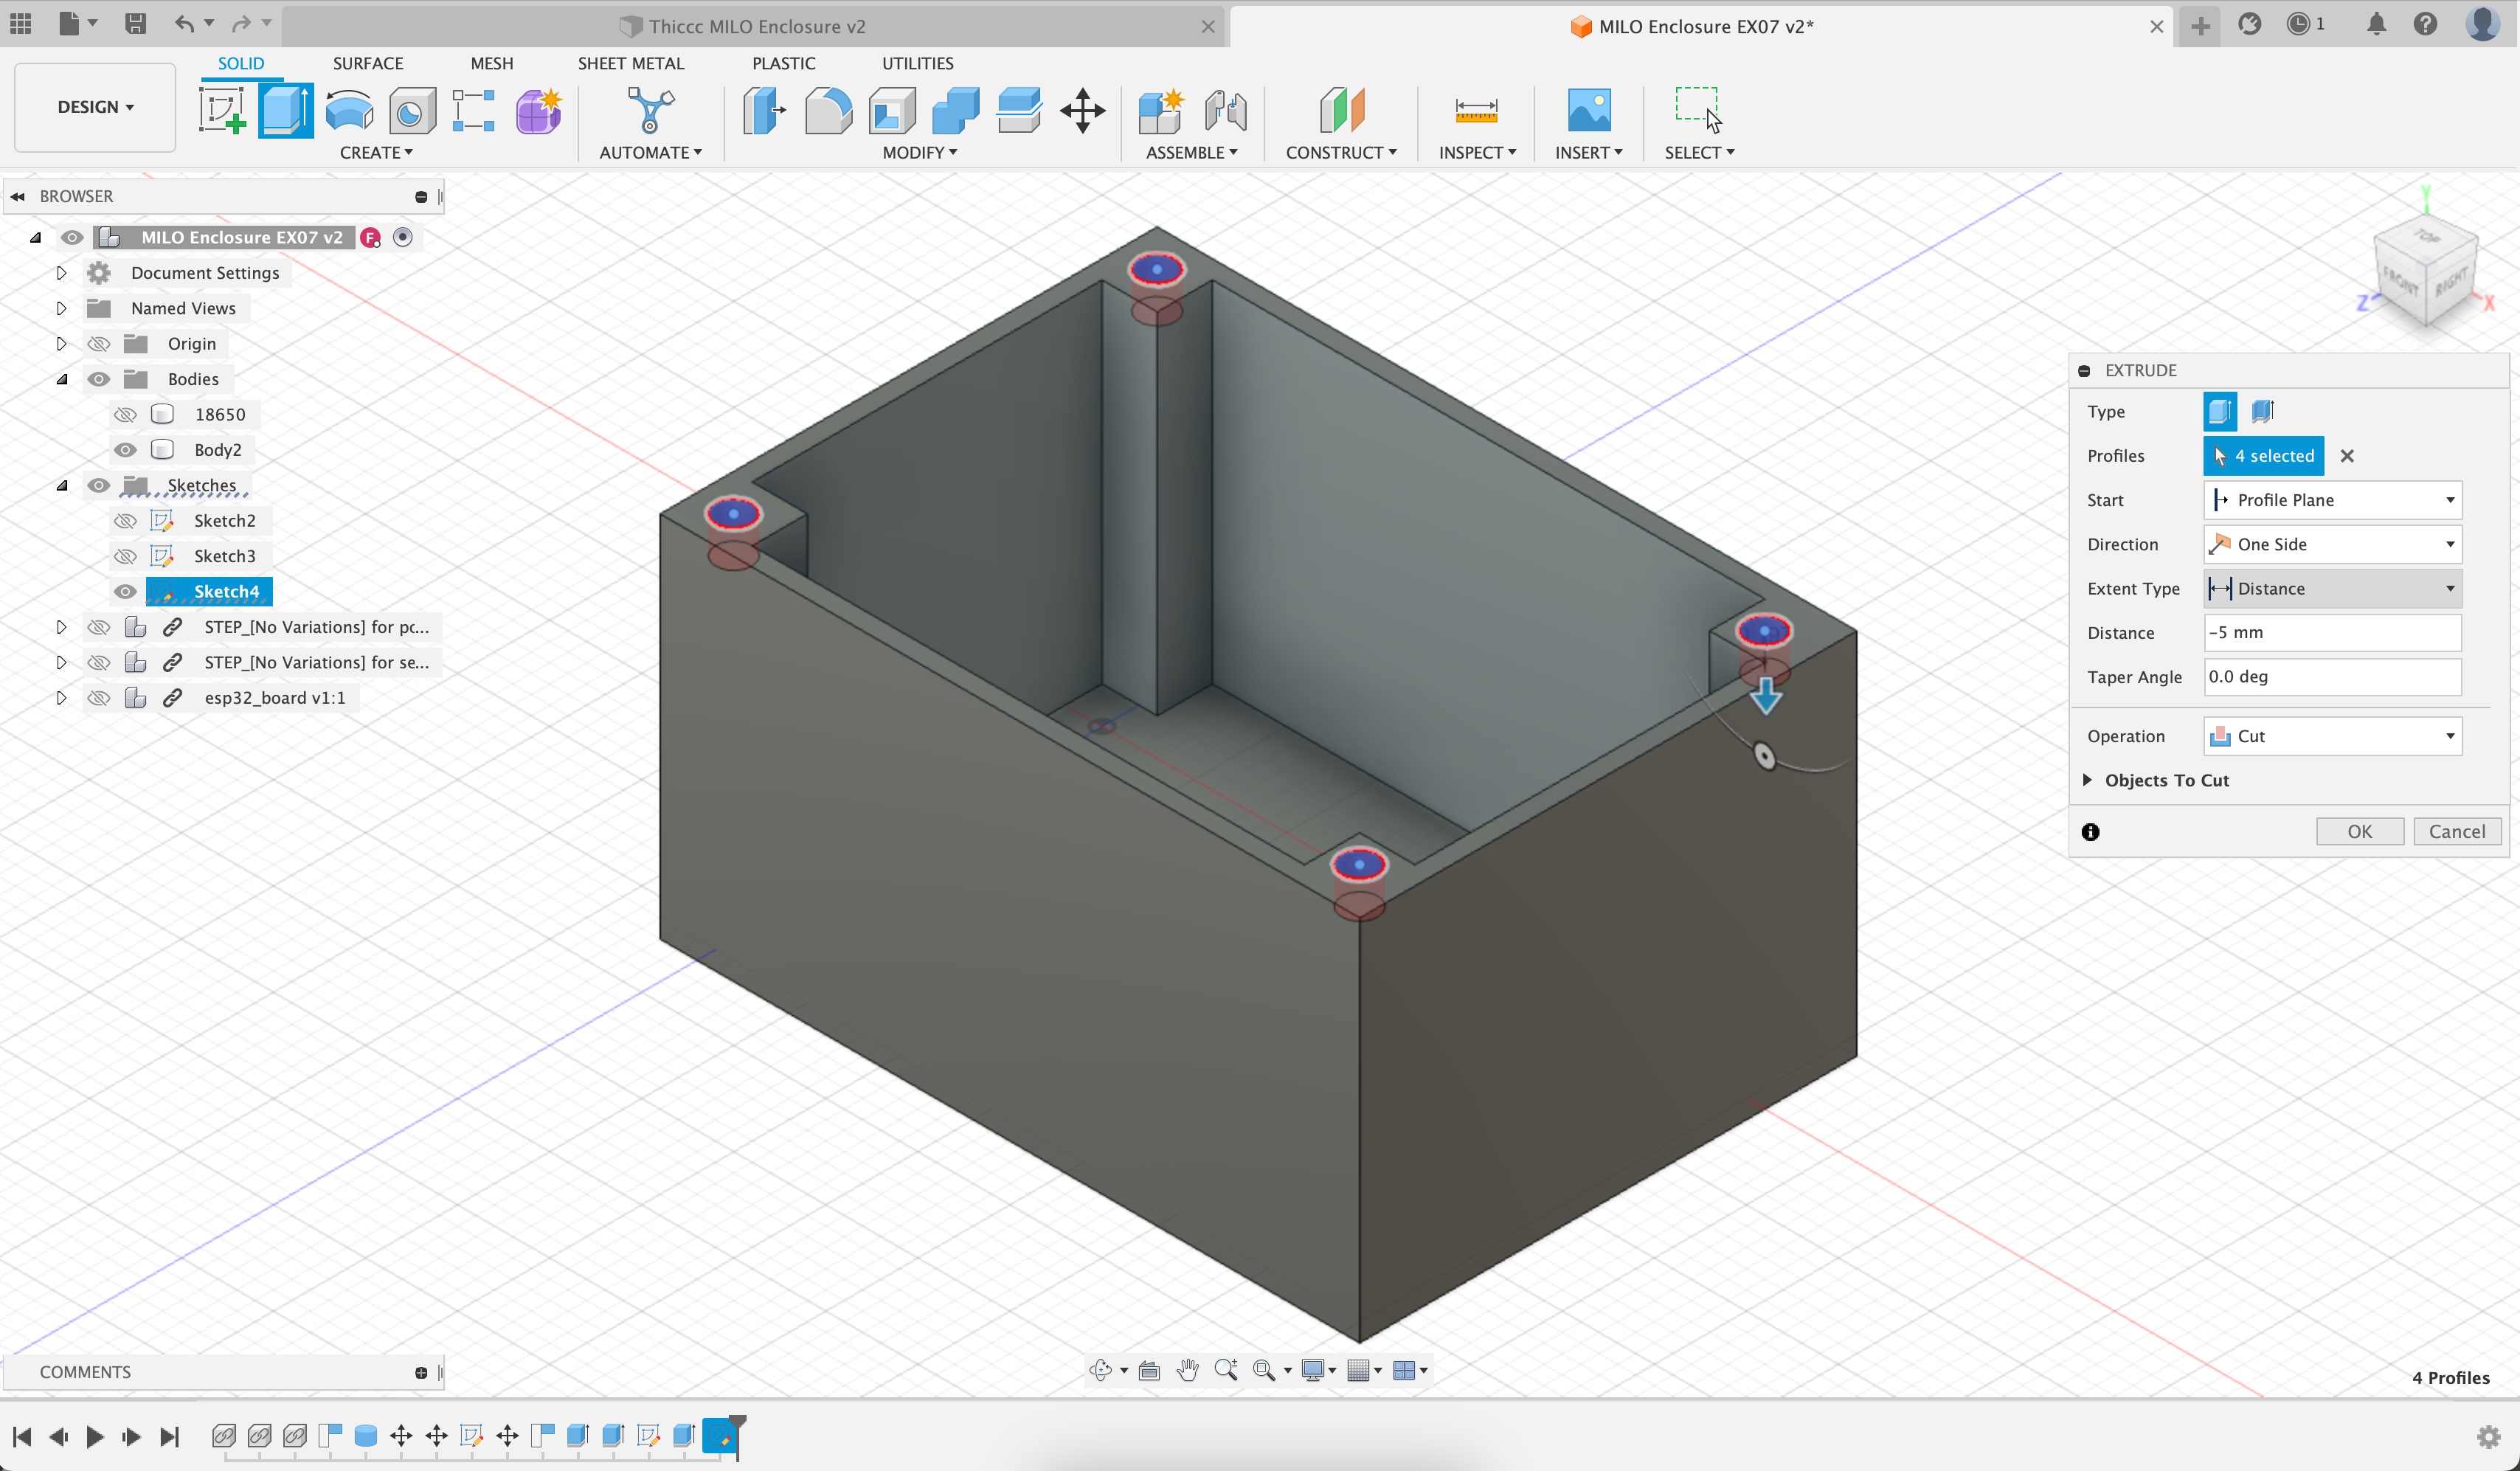The image size is (2520, 1471).
Task: Expand the Named Views tree node
Action: [x=61, y=308]
